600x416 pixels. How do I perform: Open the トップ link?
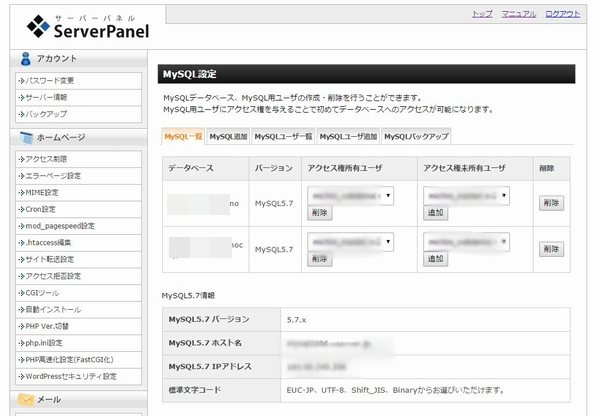pos(482,14)
